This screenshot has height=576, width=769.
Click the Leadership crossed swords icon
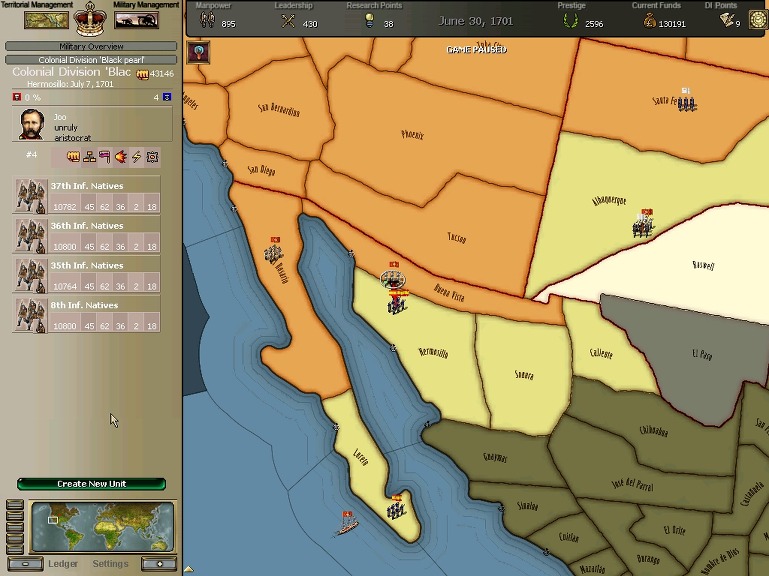(288, 21)
